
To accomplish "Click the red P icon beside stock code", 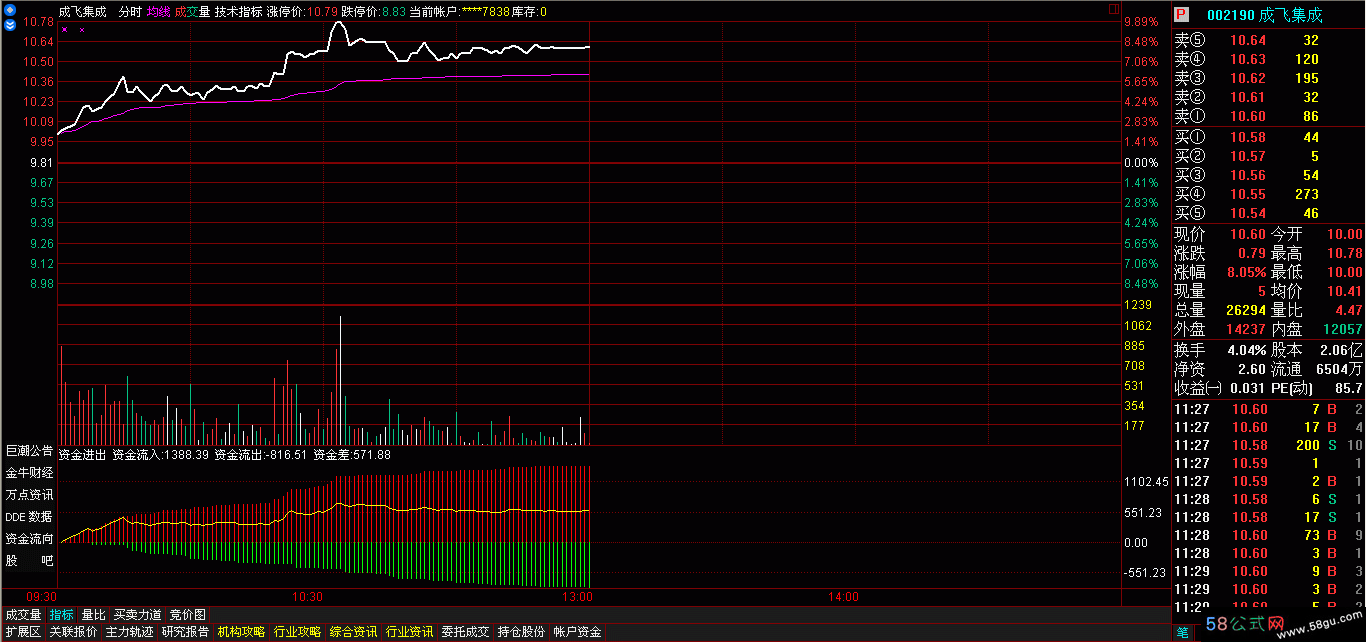I will 1182,15.
